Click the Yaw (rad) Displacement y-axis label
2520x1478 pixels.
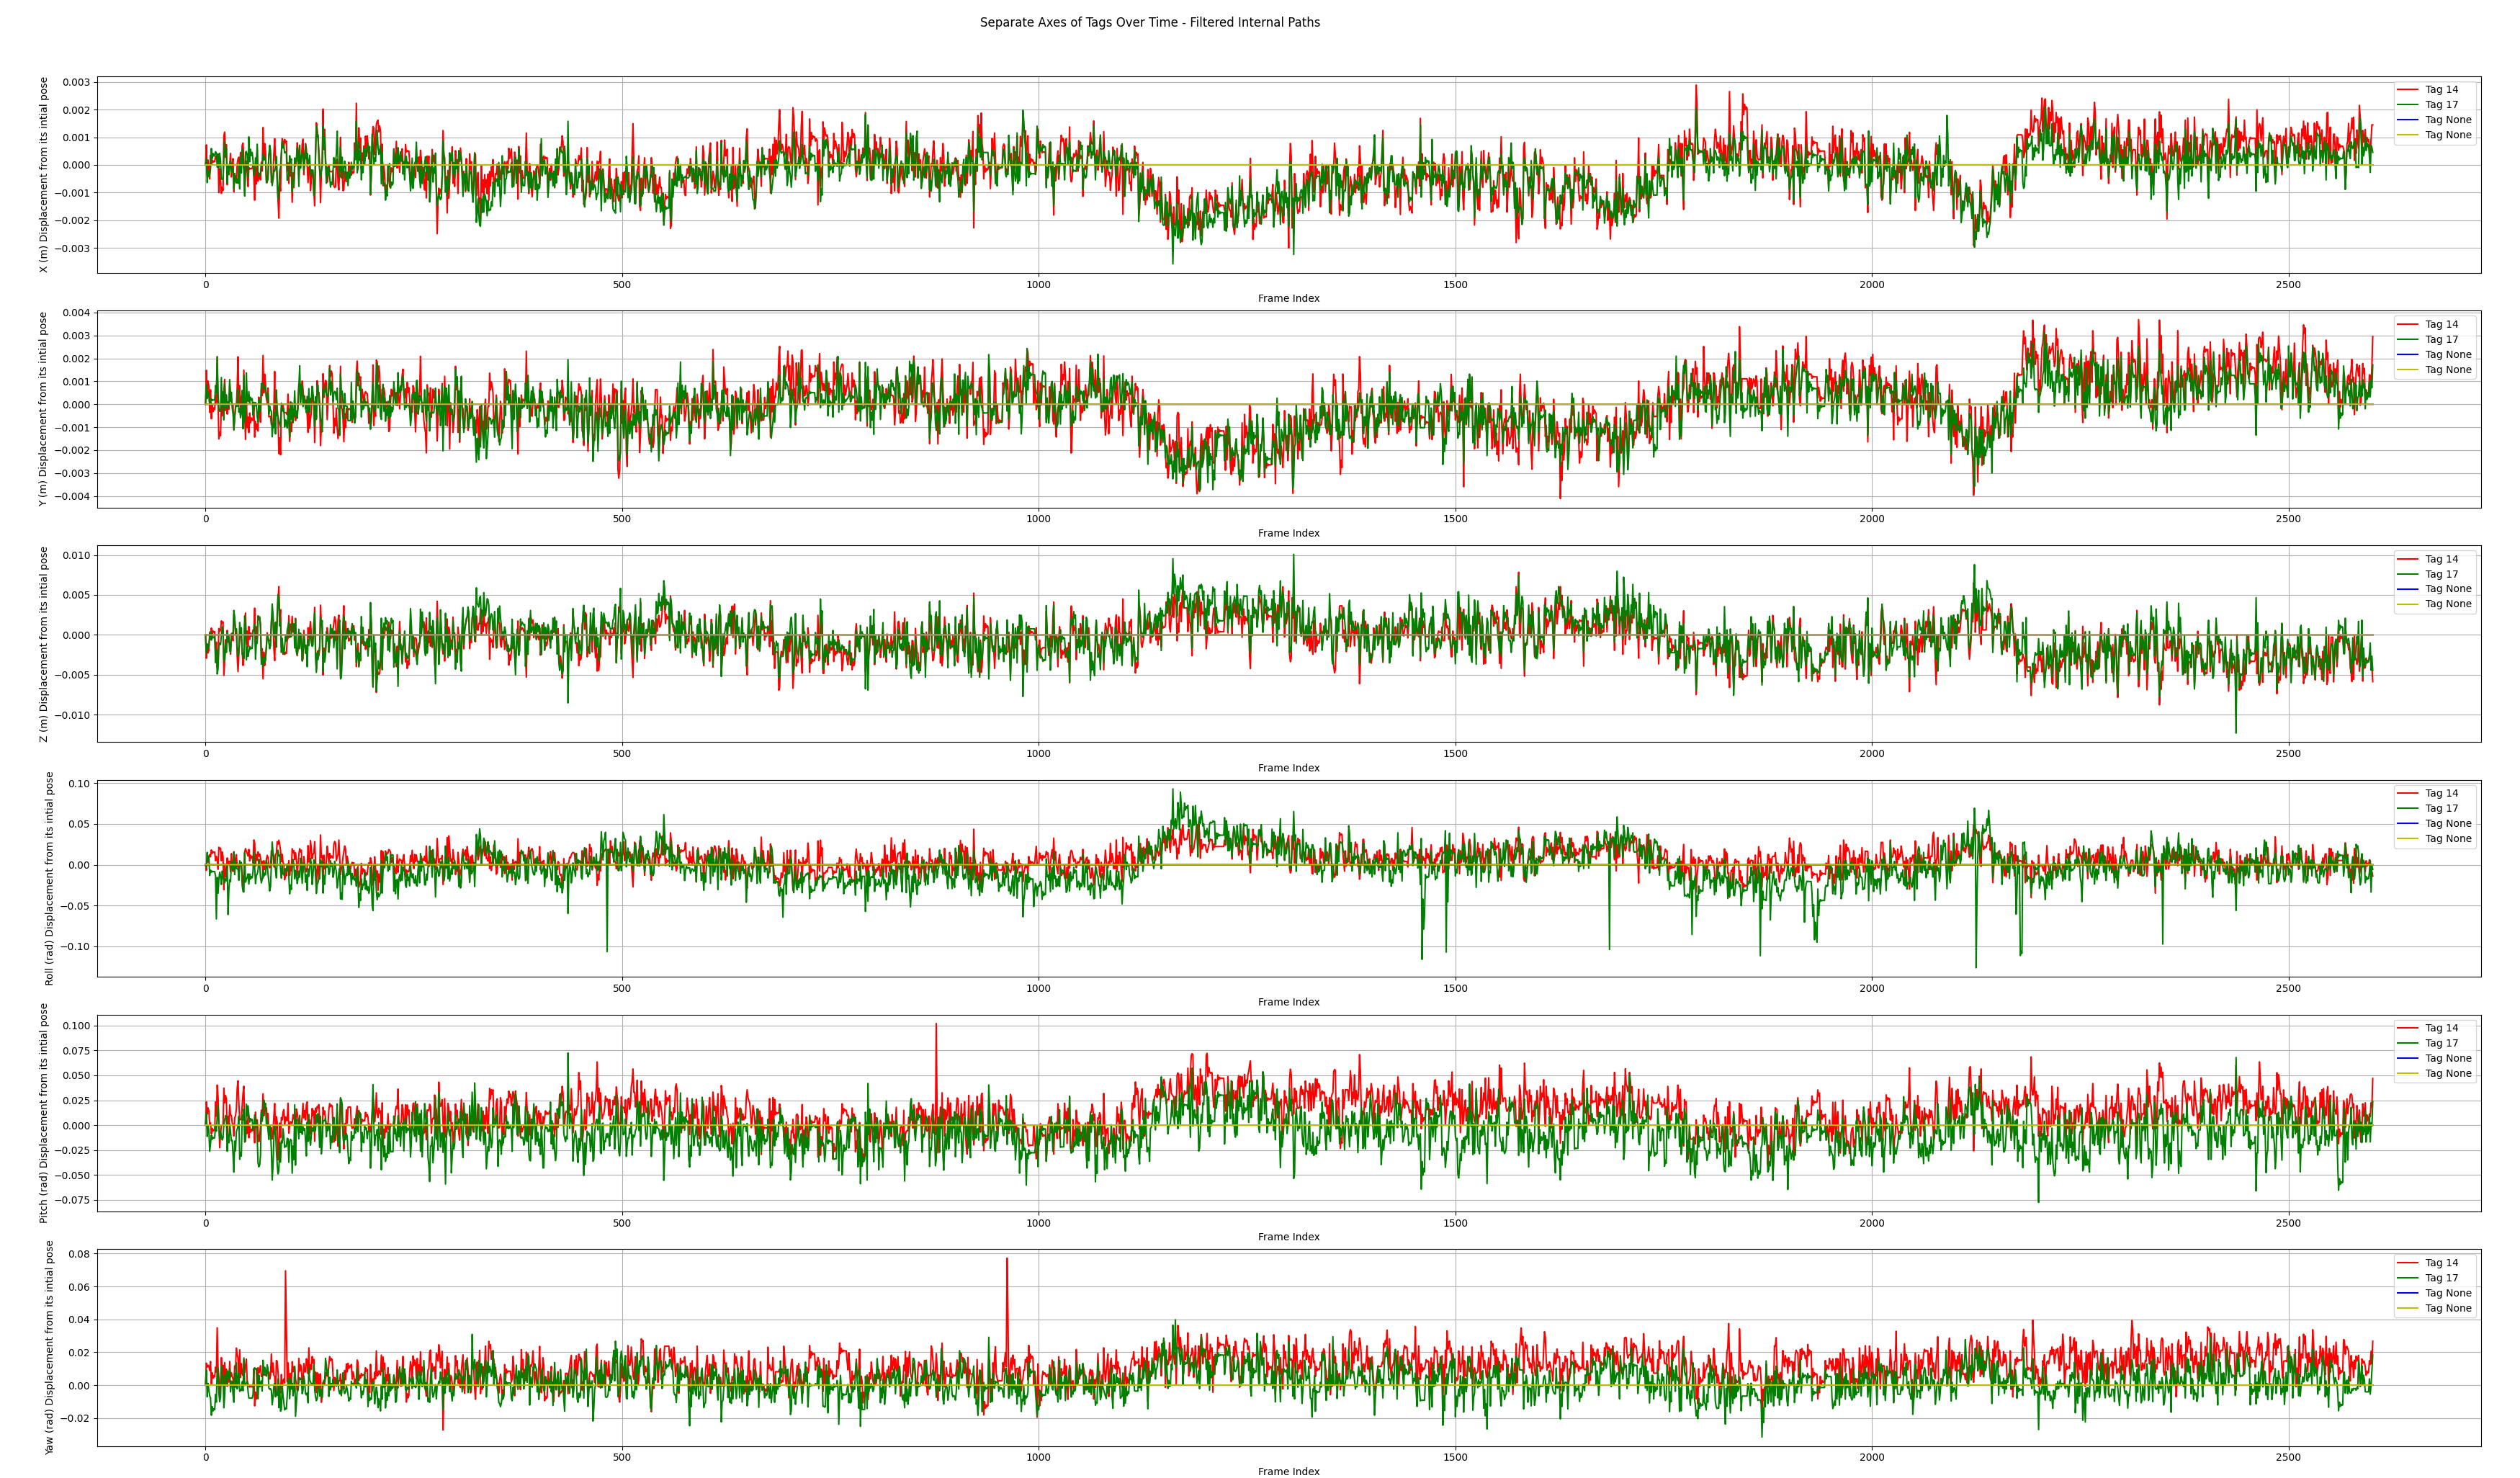pyautogui.click(x=49, y=1348)
